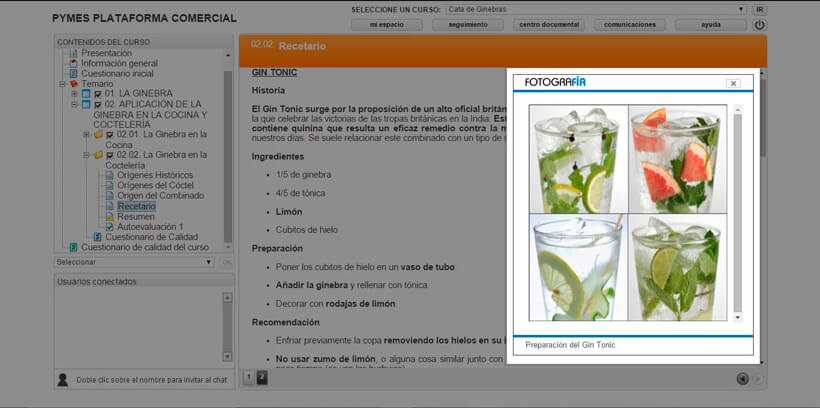Toggle the checkbox for 02.02. La Ginebra en la Coctelería
Screen dimensions: 820x408
[x=110, y=155]
